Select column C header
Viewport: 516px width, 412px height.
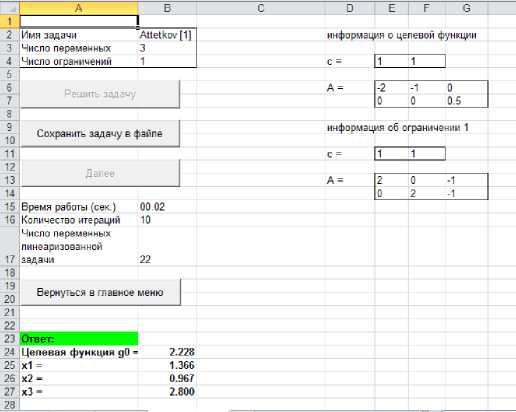pyautogui.click(x=261, y=8)
